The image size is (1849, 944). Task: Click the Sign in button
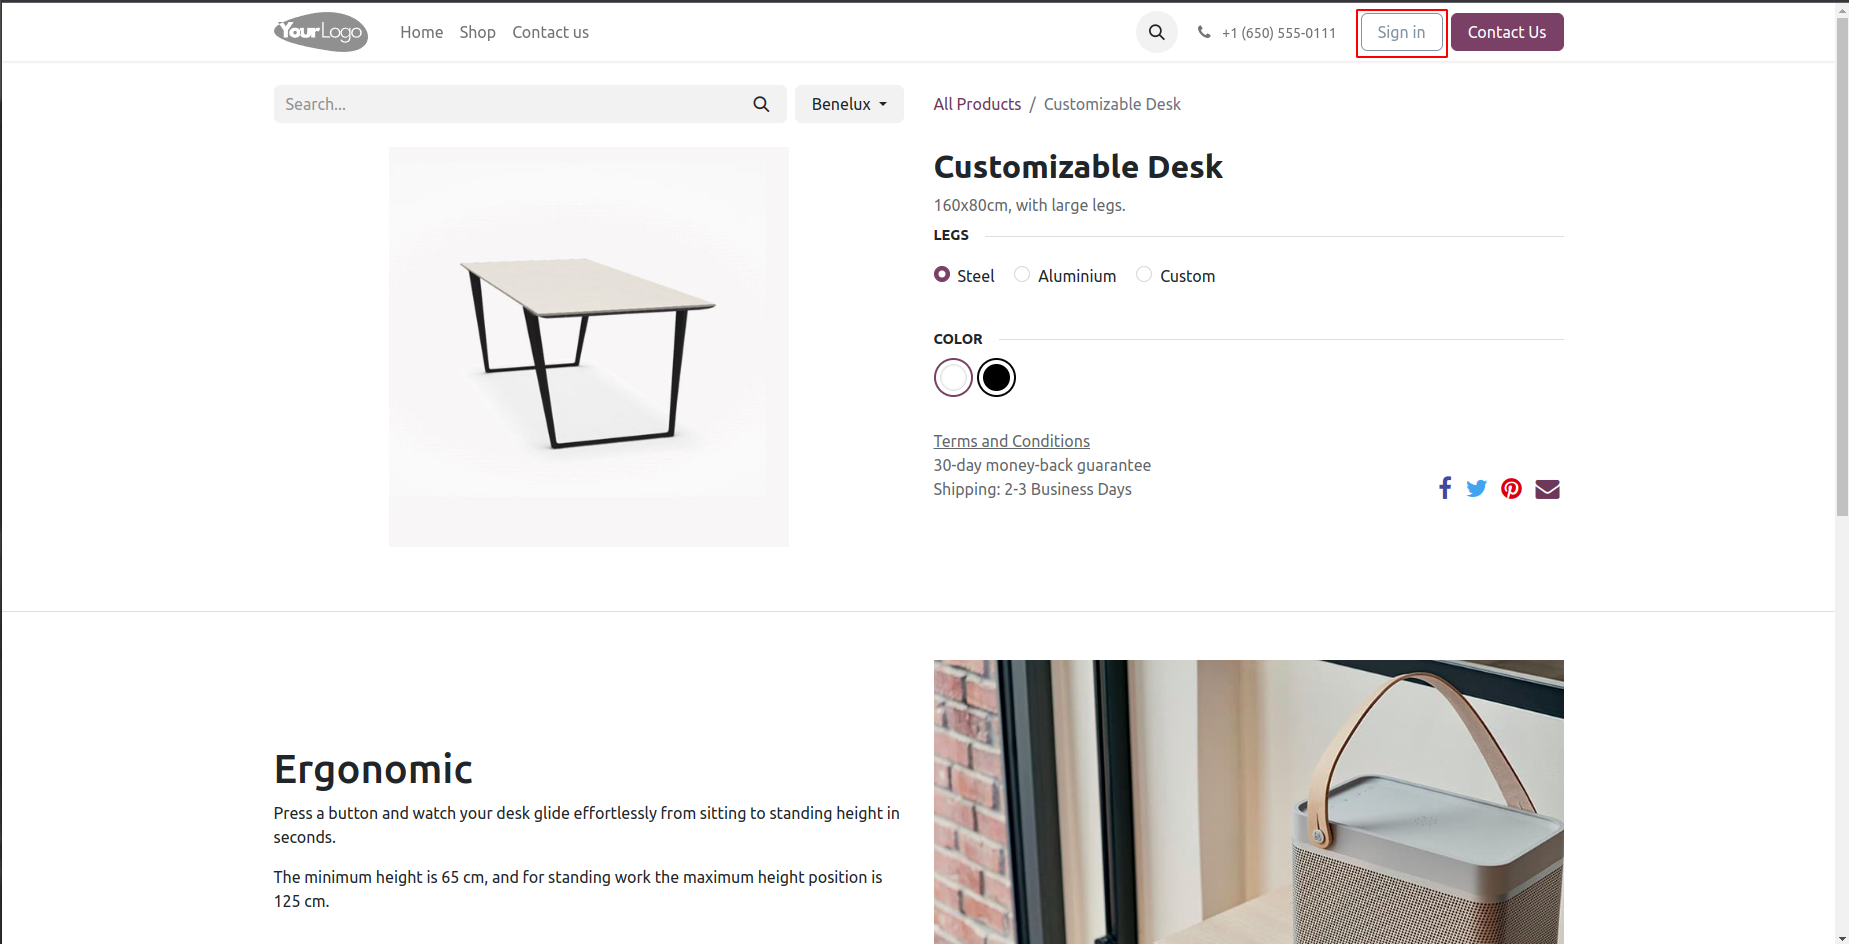coord(1401,32)
